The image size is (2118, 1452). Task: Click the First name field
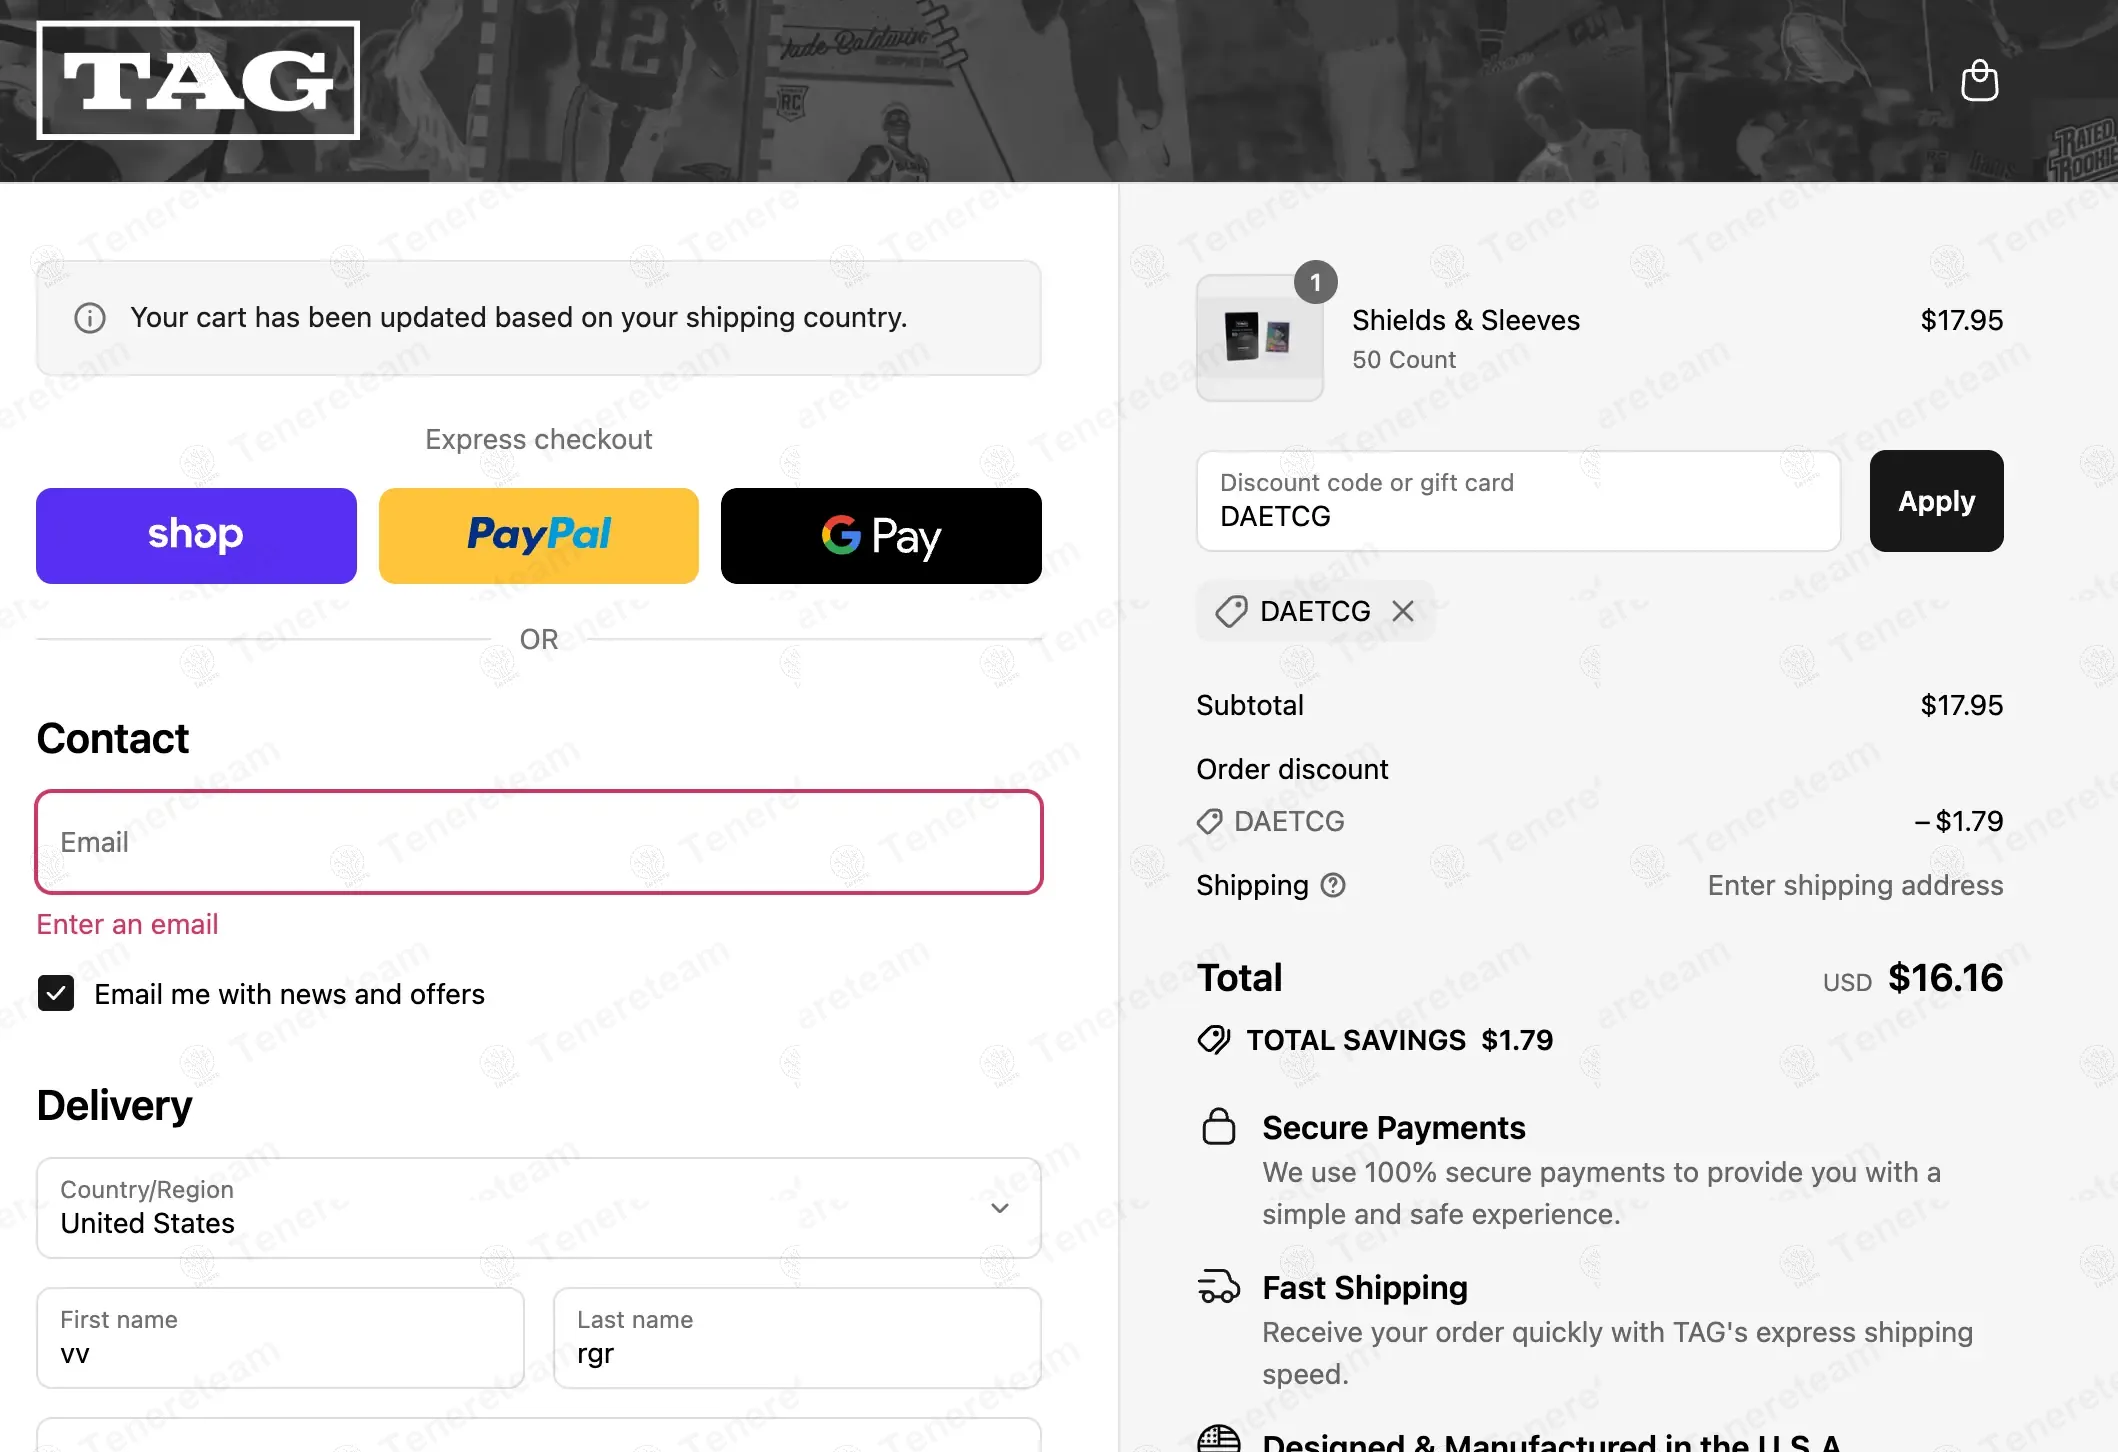click(x=280, y=1338)
